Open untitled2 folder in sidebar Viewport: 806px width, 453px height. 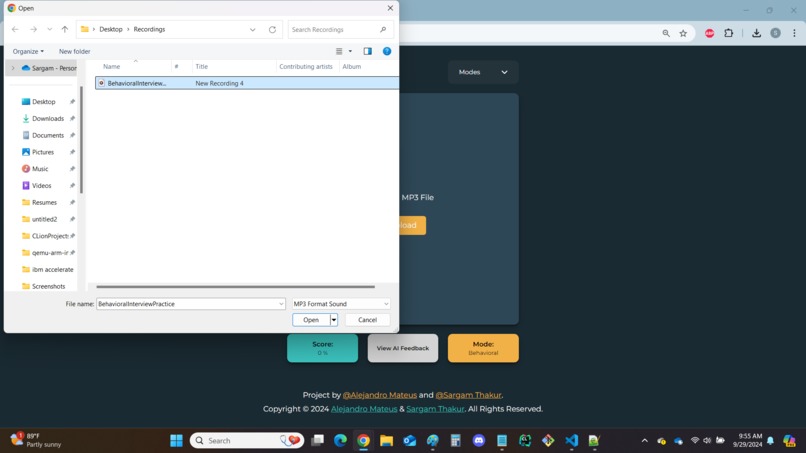pyautogui.click(x=44, y=219)
